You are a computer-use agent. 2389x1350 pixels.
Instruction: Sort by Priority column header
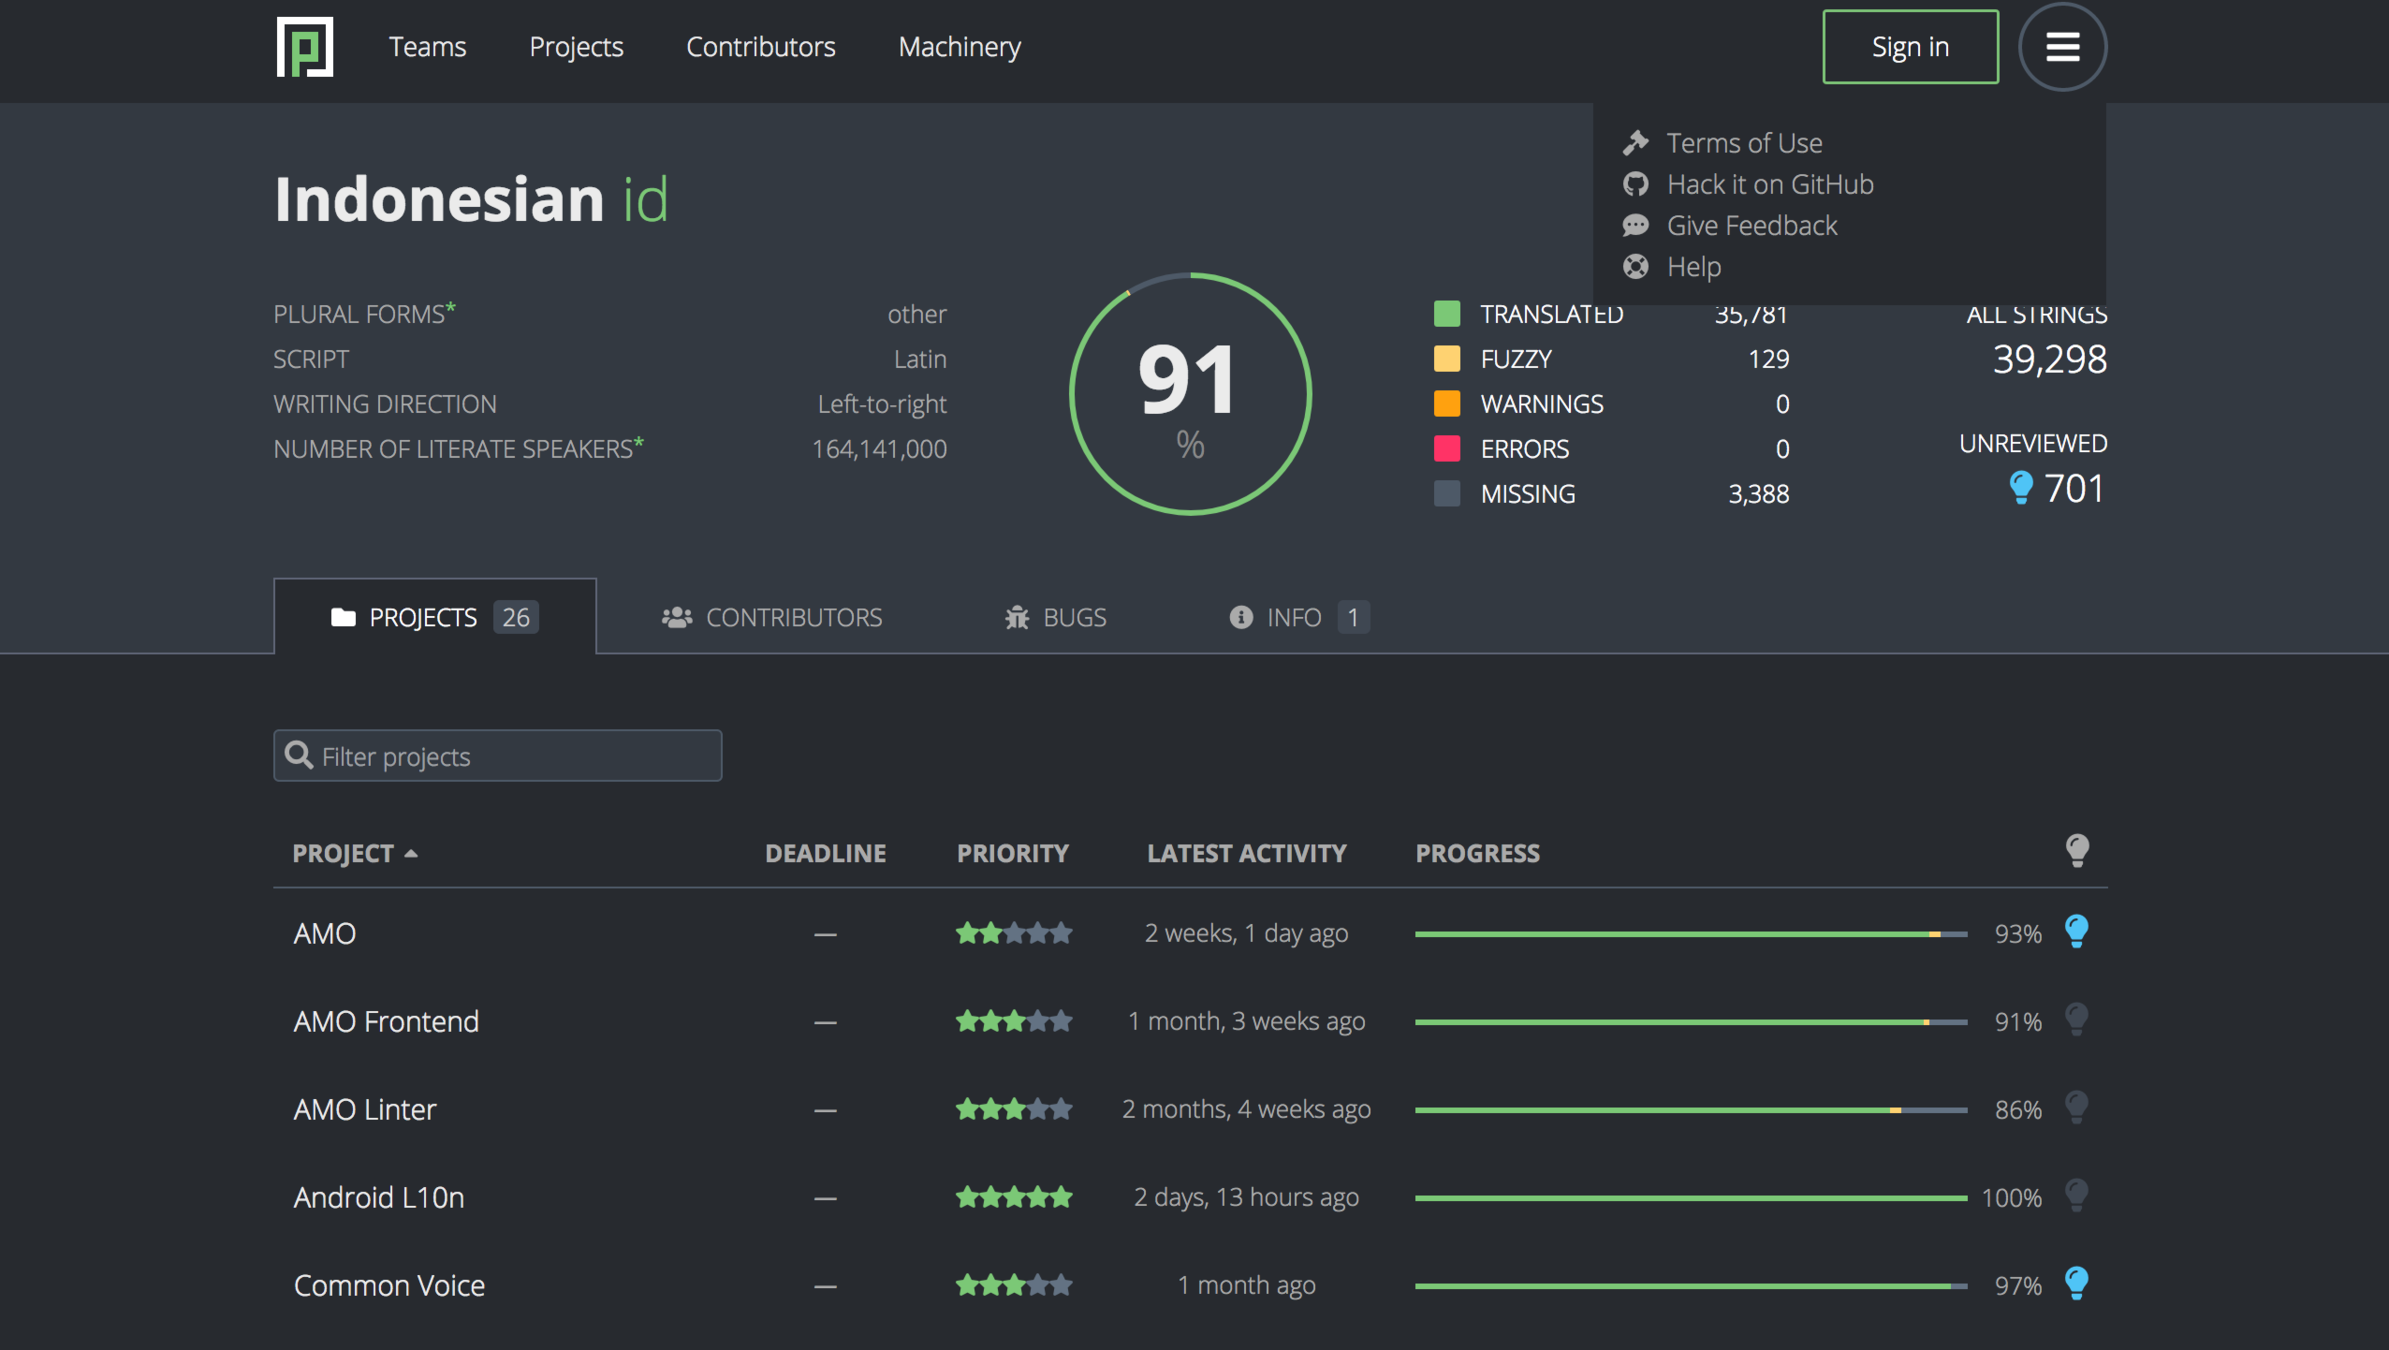1012,853
